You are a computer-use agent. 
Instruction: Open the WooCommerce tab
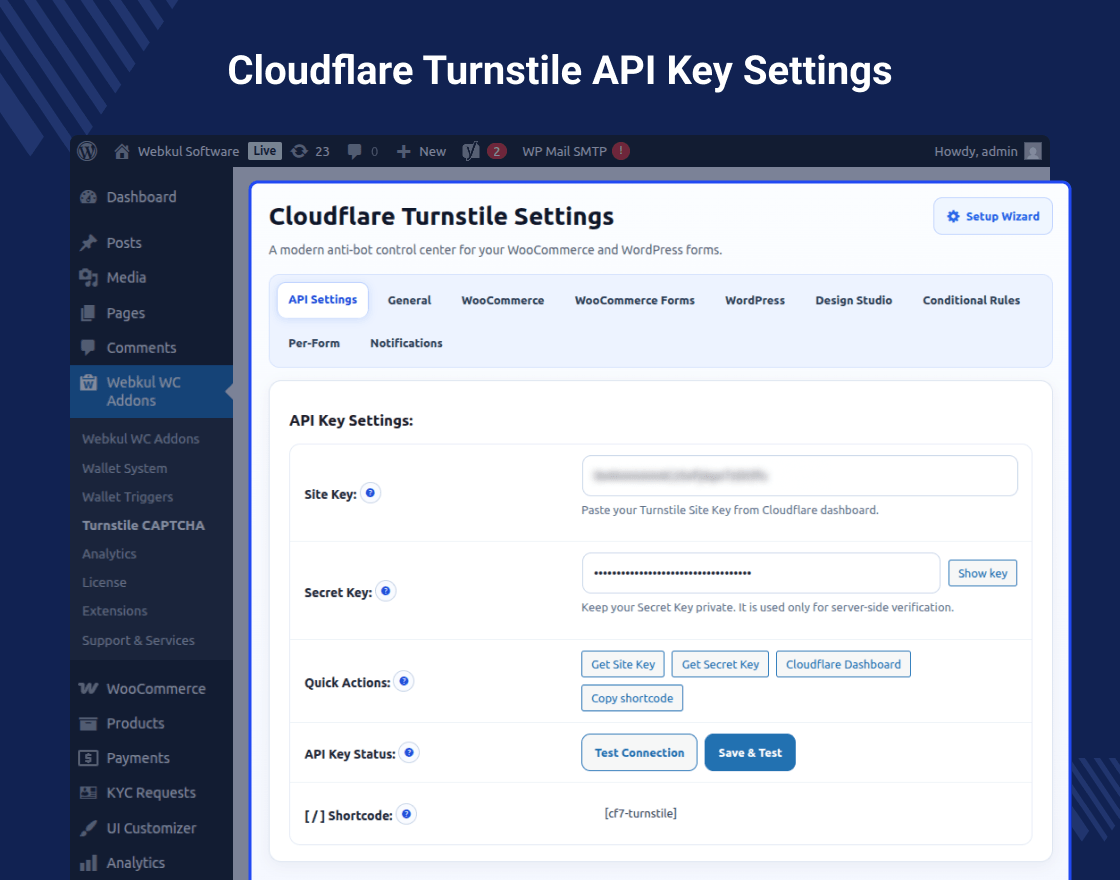pyautogui.click(x=503, y=301)
